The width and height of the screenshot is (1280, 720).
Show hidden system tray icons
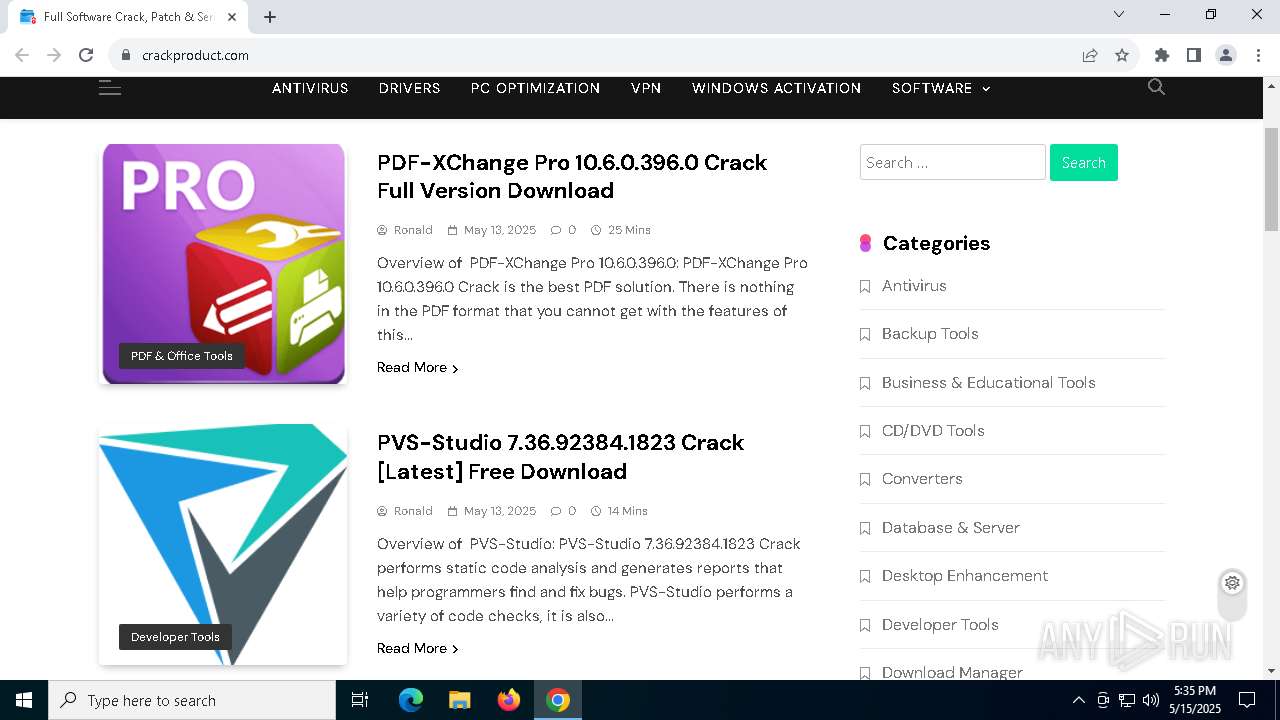pyautogui.click(x=1078, y=700)
